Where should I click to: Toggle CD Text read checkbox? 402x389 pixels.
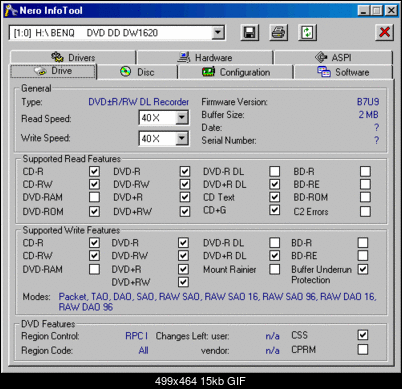[x=275, y=197]
